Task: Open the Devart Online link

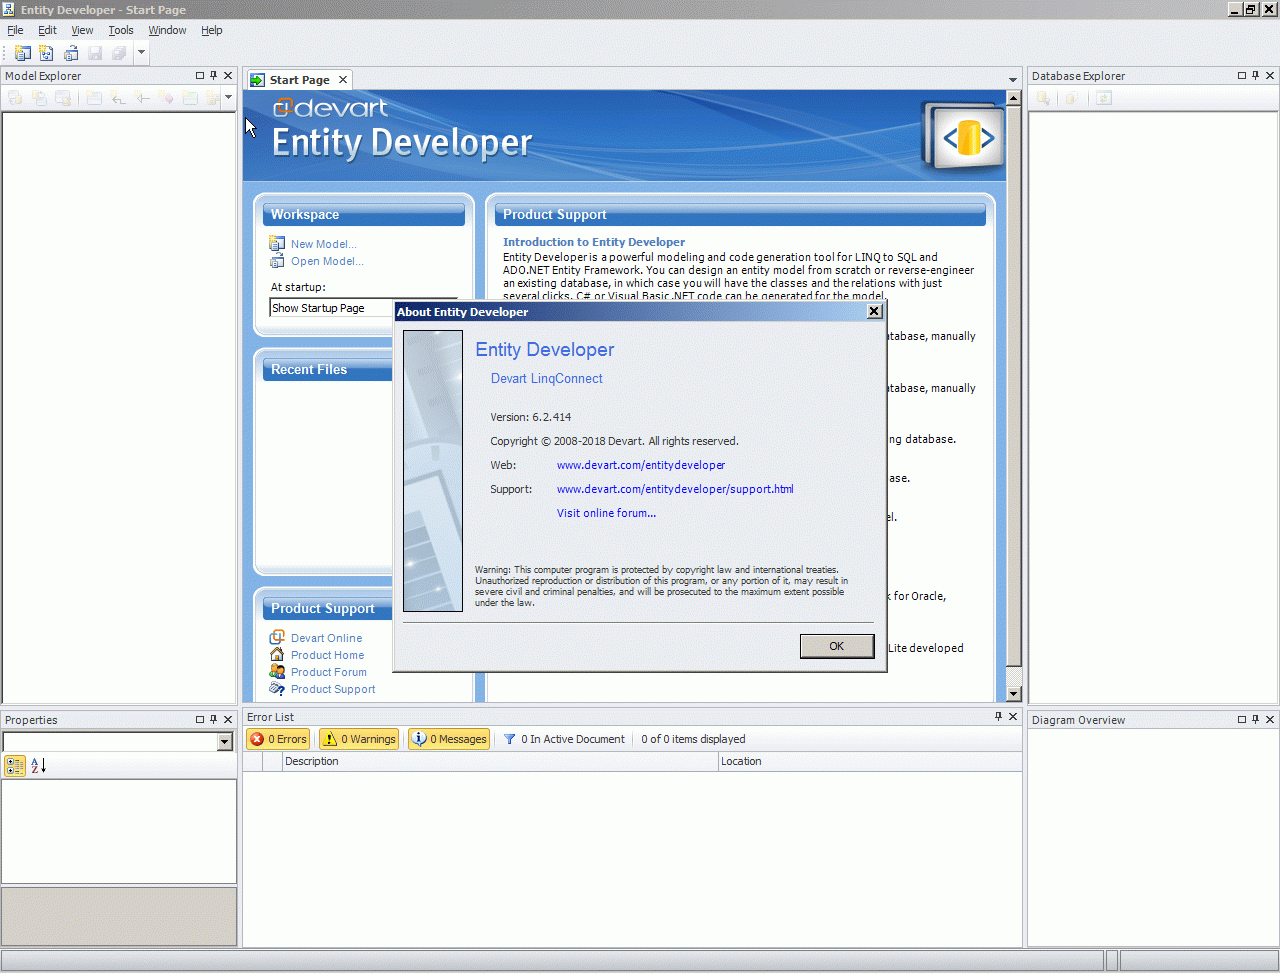Action: [327, 638]
